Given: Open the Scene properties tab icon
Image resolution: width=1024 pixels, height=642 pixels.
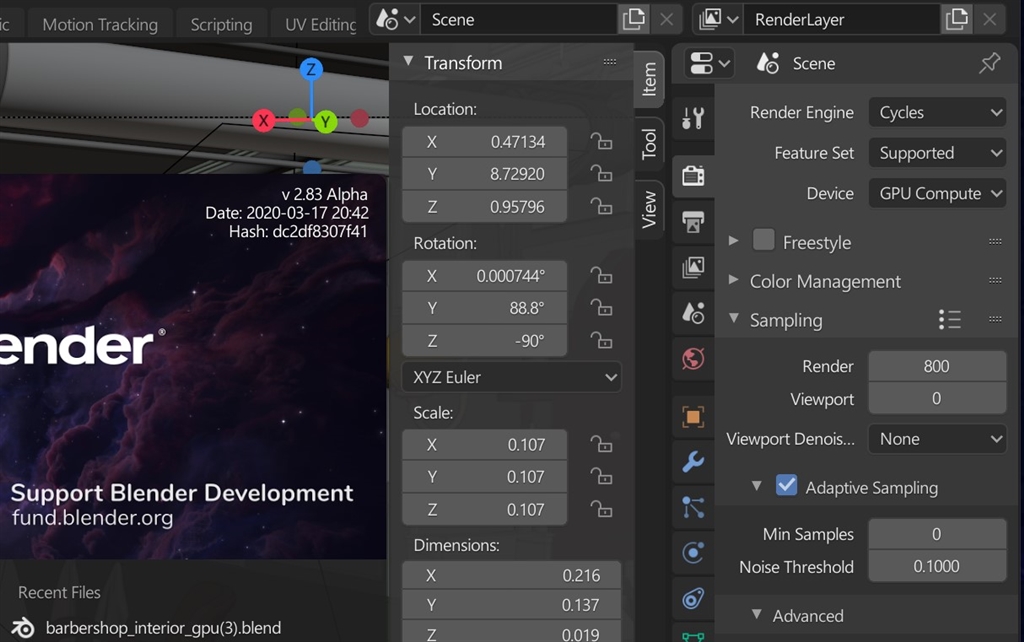Looking at the screenshot, I should pos(693,313).
